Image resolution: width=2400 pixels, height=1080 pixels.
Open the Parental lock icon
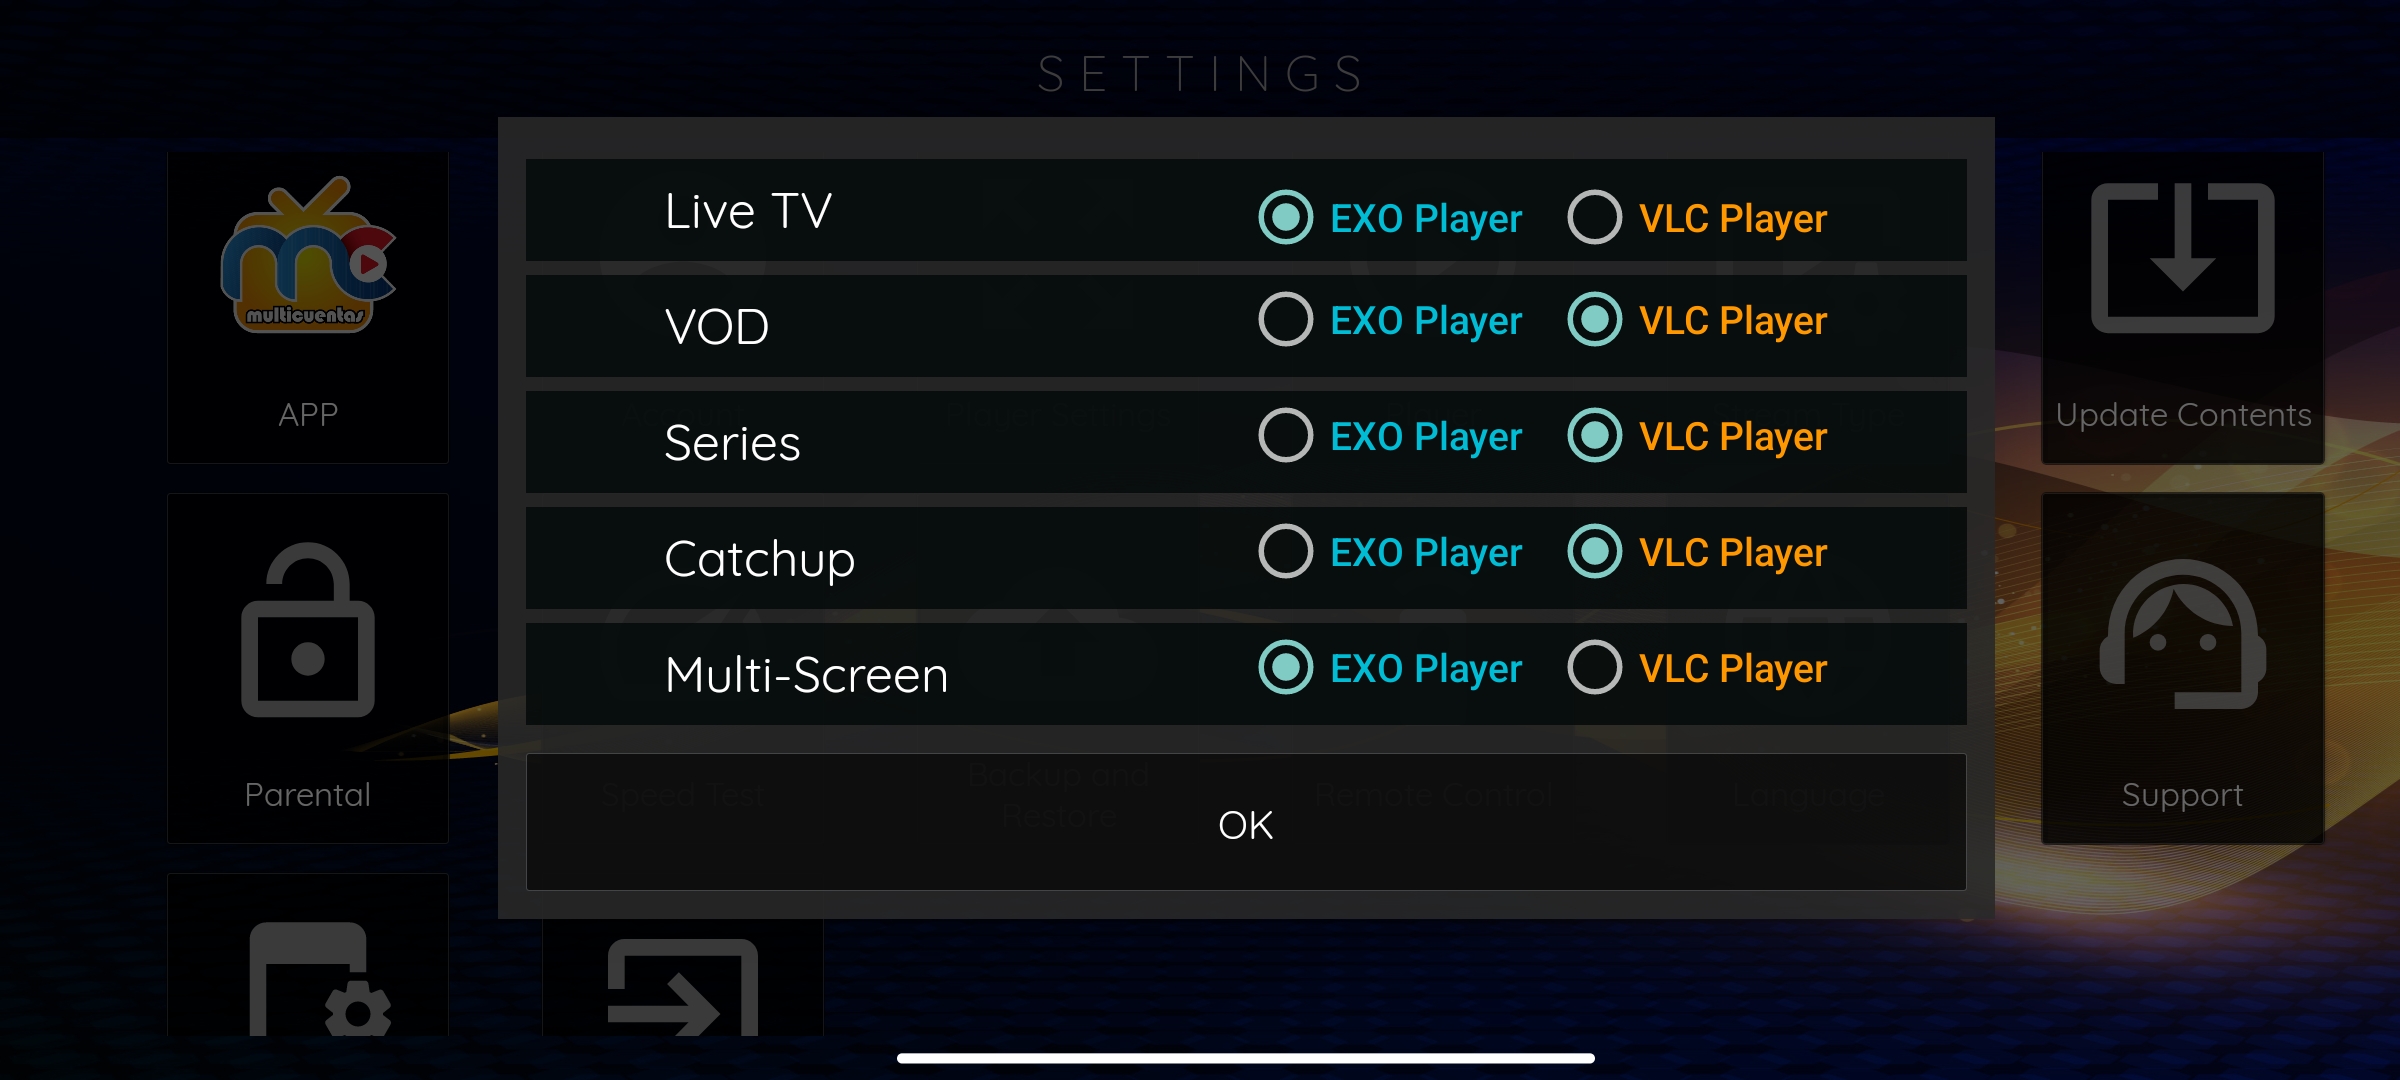308,630
